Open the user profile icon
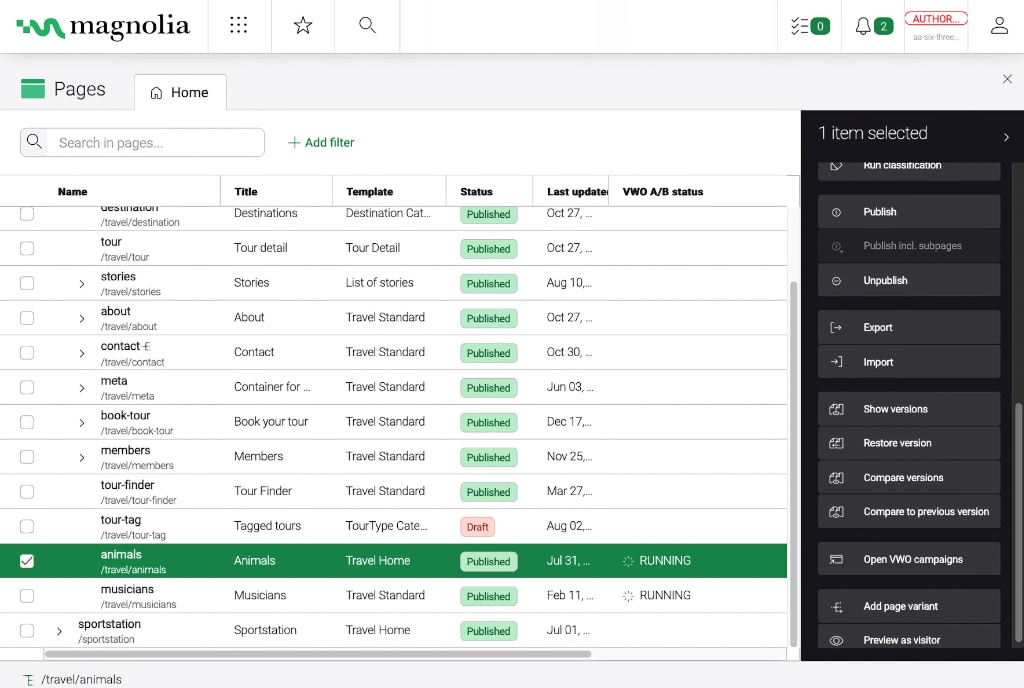The image size is (1024, 688). click(999, 26)
